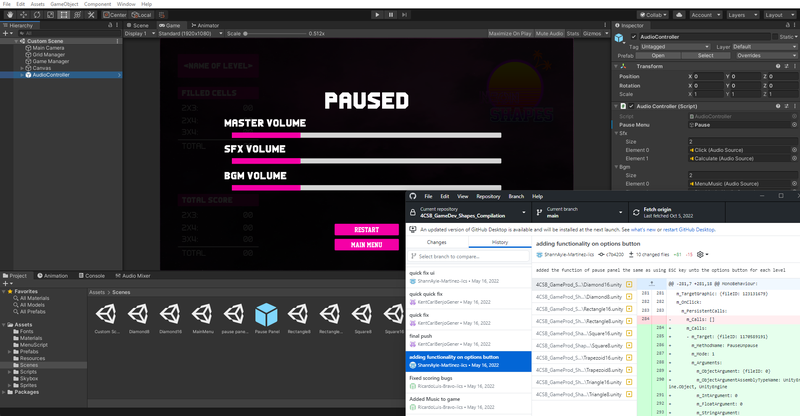Open the Repository menu in GitHub Desktop
This screenshot has height=416, width=800.
[487, 196]
